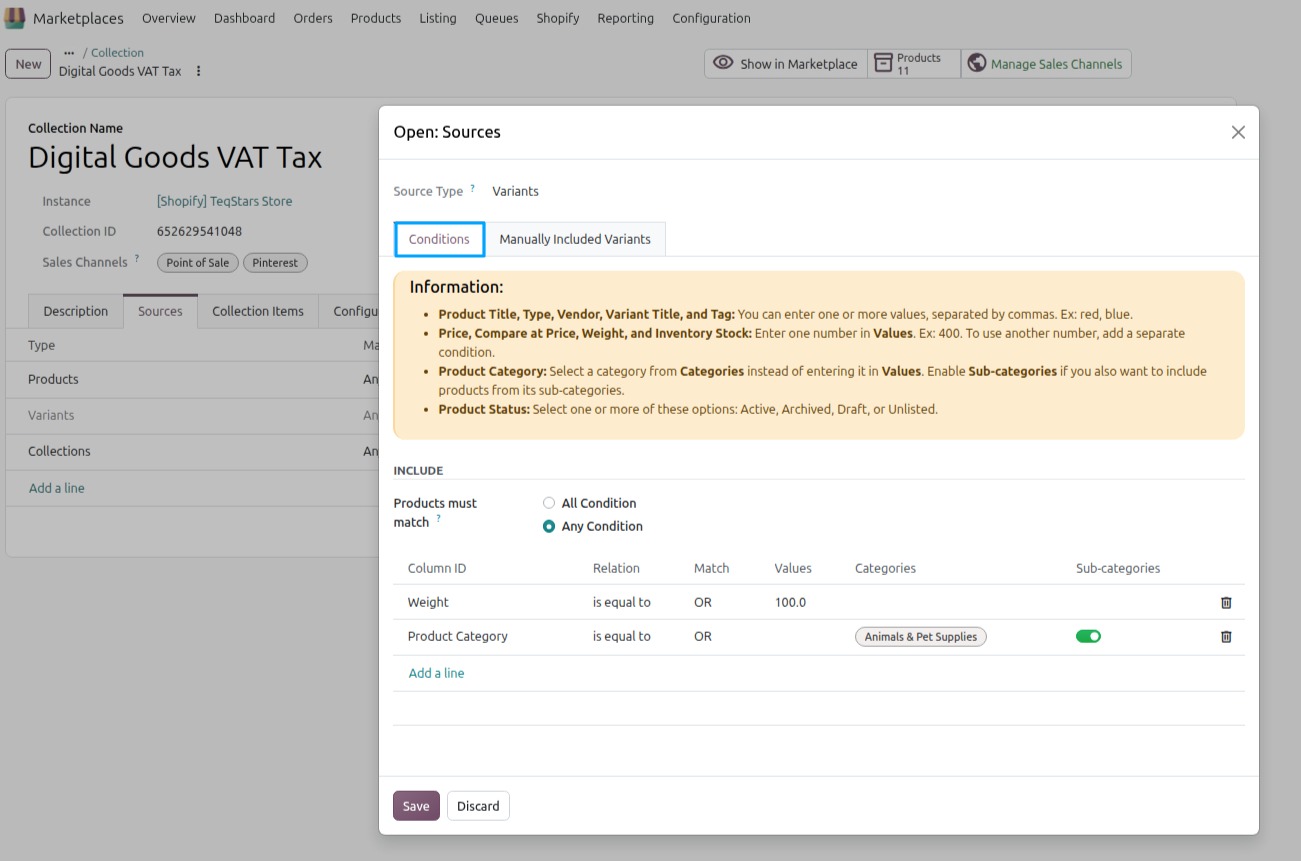Click the Marketplaces app logo icon
The width and height of the screenshot is (1301, 861).
15,18
